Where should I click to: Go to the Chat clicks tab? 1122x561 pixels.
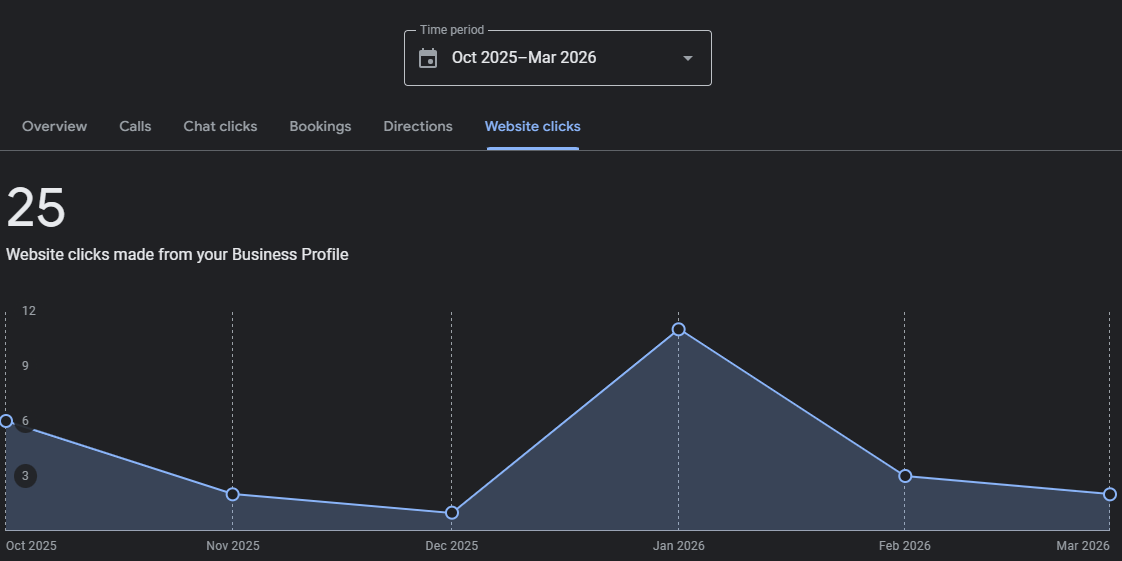(220, 126)
